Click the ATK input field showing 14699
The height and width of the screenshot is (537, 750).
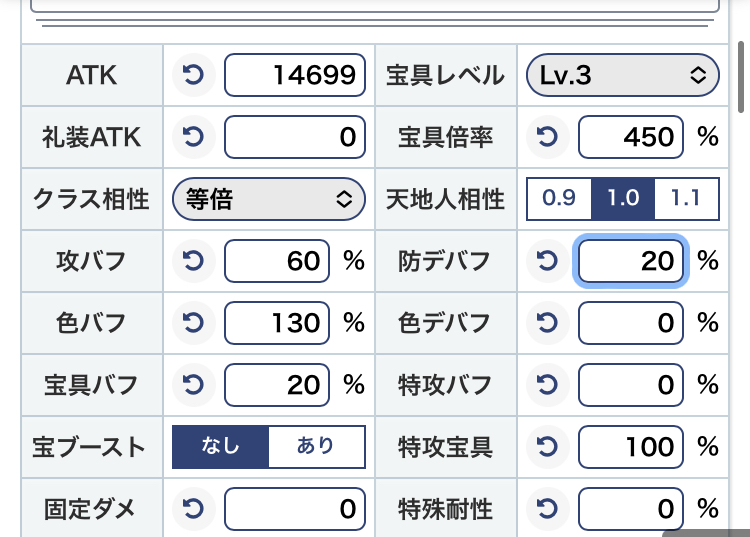coord(295,75)
